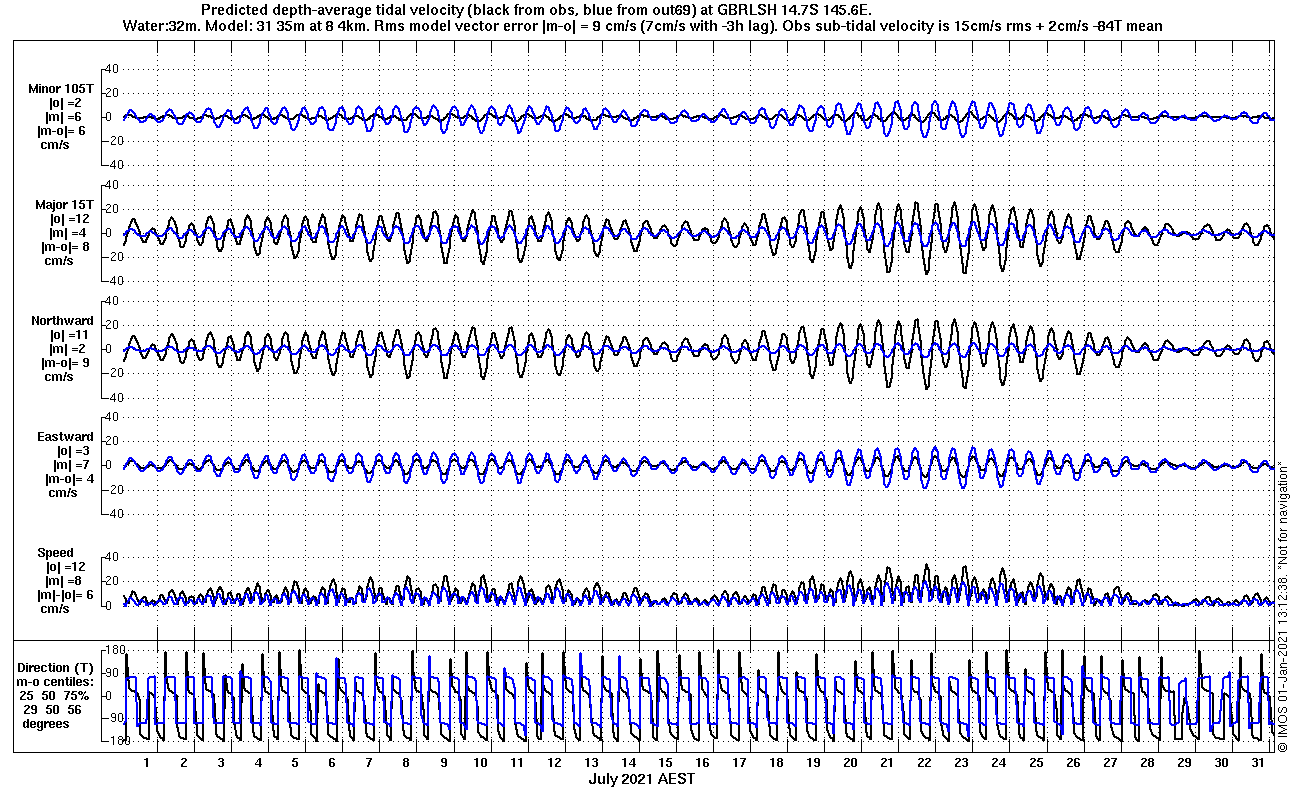1300x800 pixels.
Task: Click the "|m| =4" value beside the Major panel
Action: click(70, 232)
